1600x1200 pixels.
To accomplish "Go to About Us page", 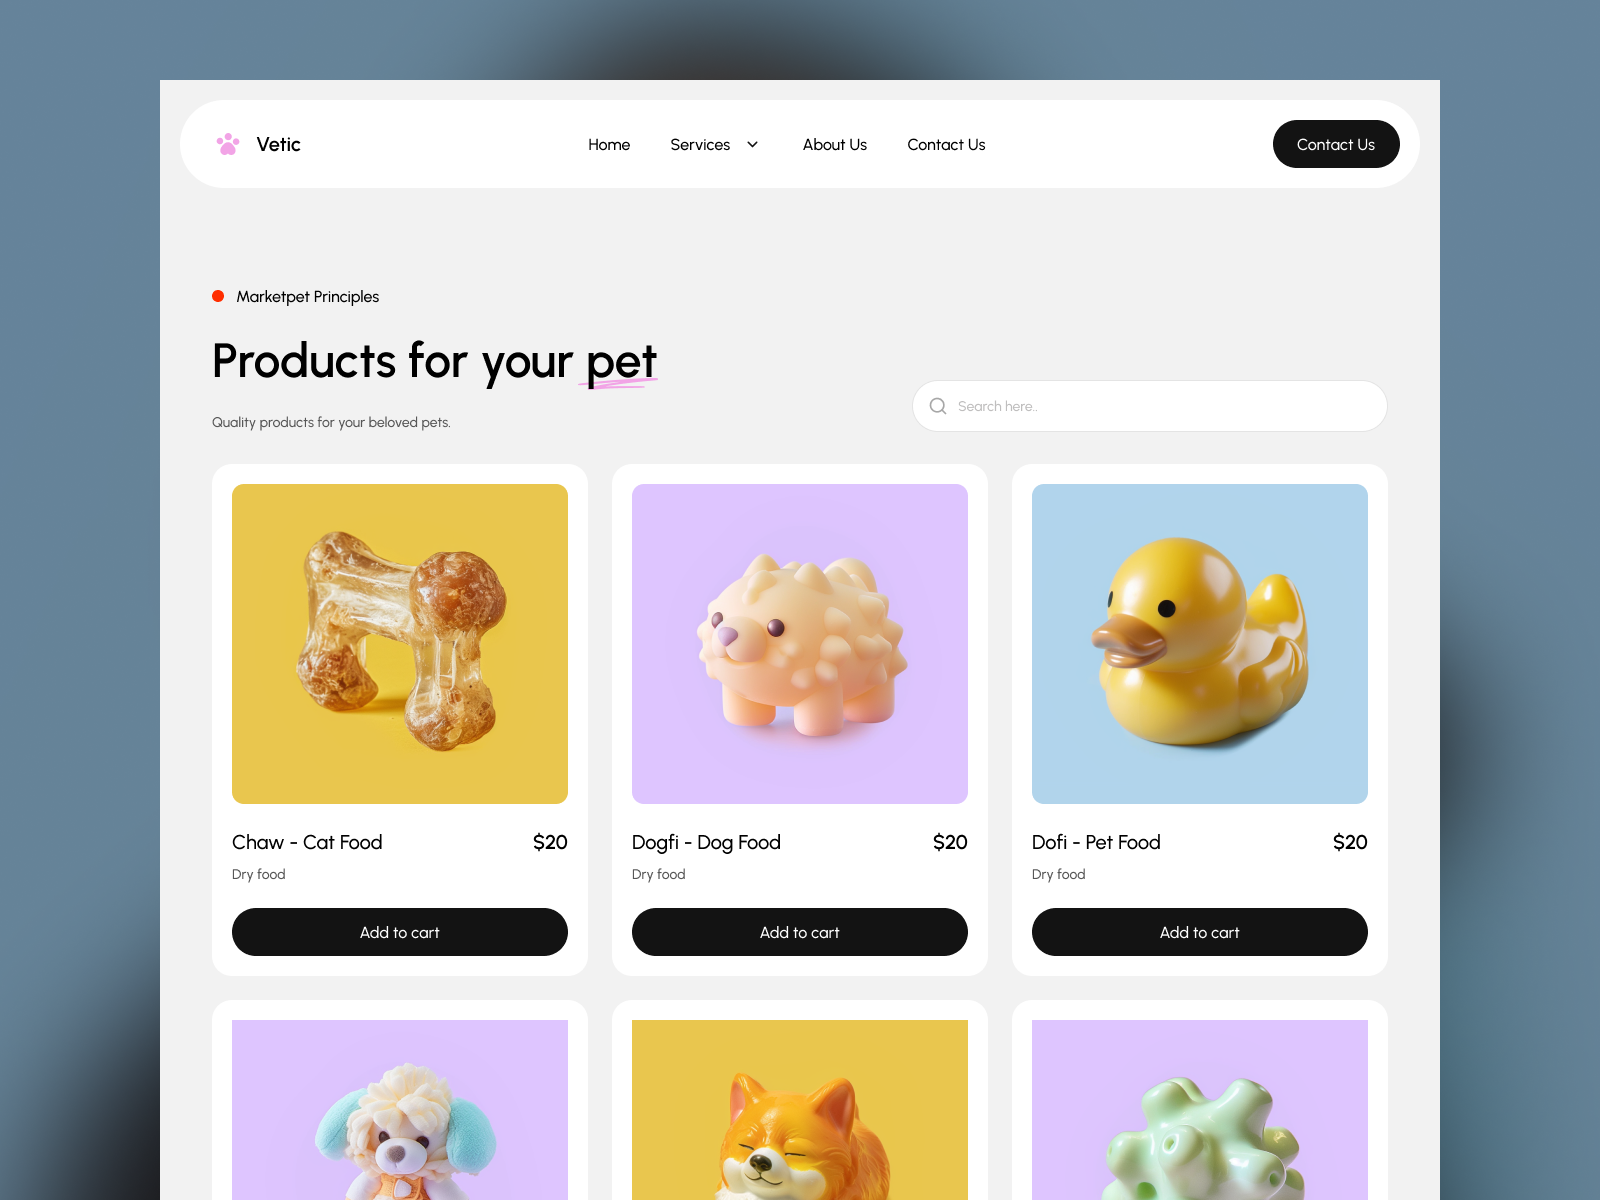I will pos(835,144).
